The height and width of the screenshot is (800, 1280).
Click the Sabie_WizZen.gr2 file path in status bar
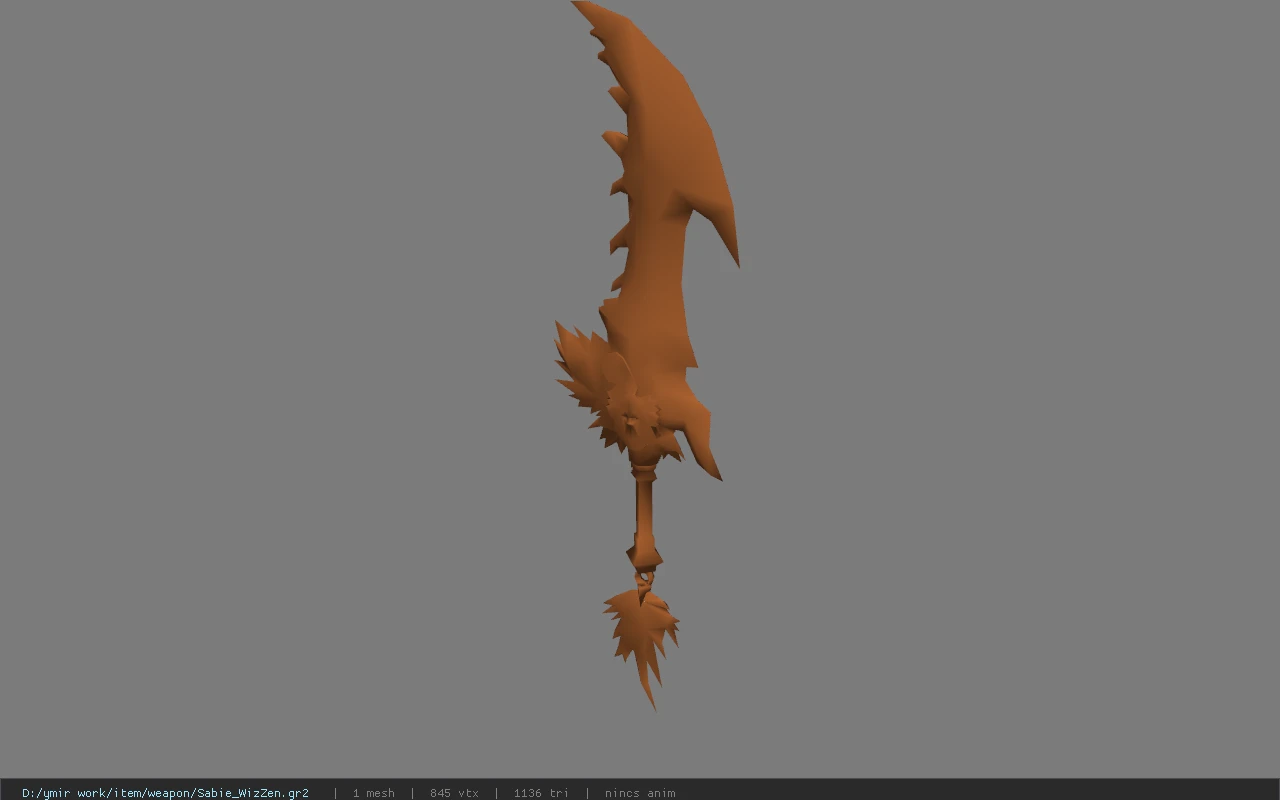pos(165,793)
